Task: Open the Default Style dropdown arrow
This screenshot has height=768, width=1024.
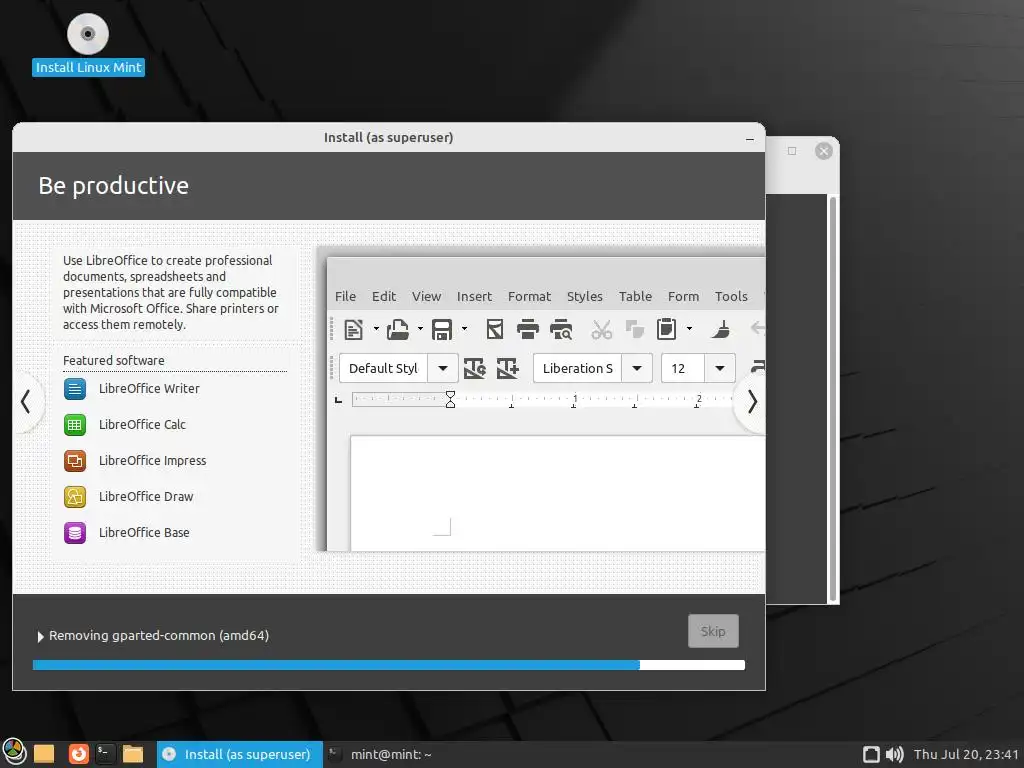Action: coord(443,368)
